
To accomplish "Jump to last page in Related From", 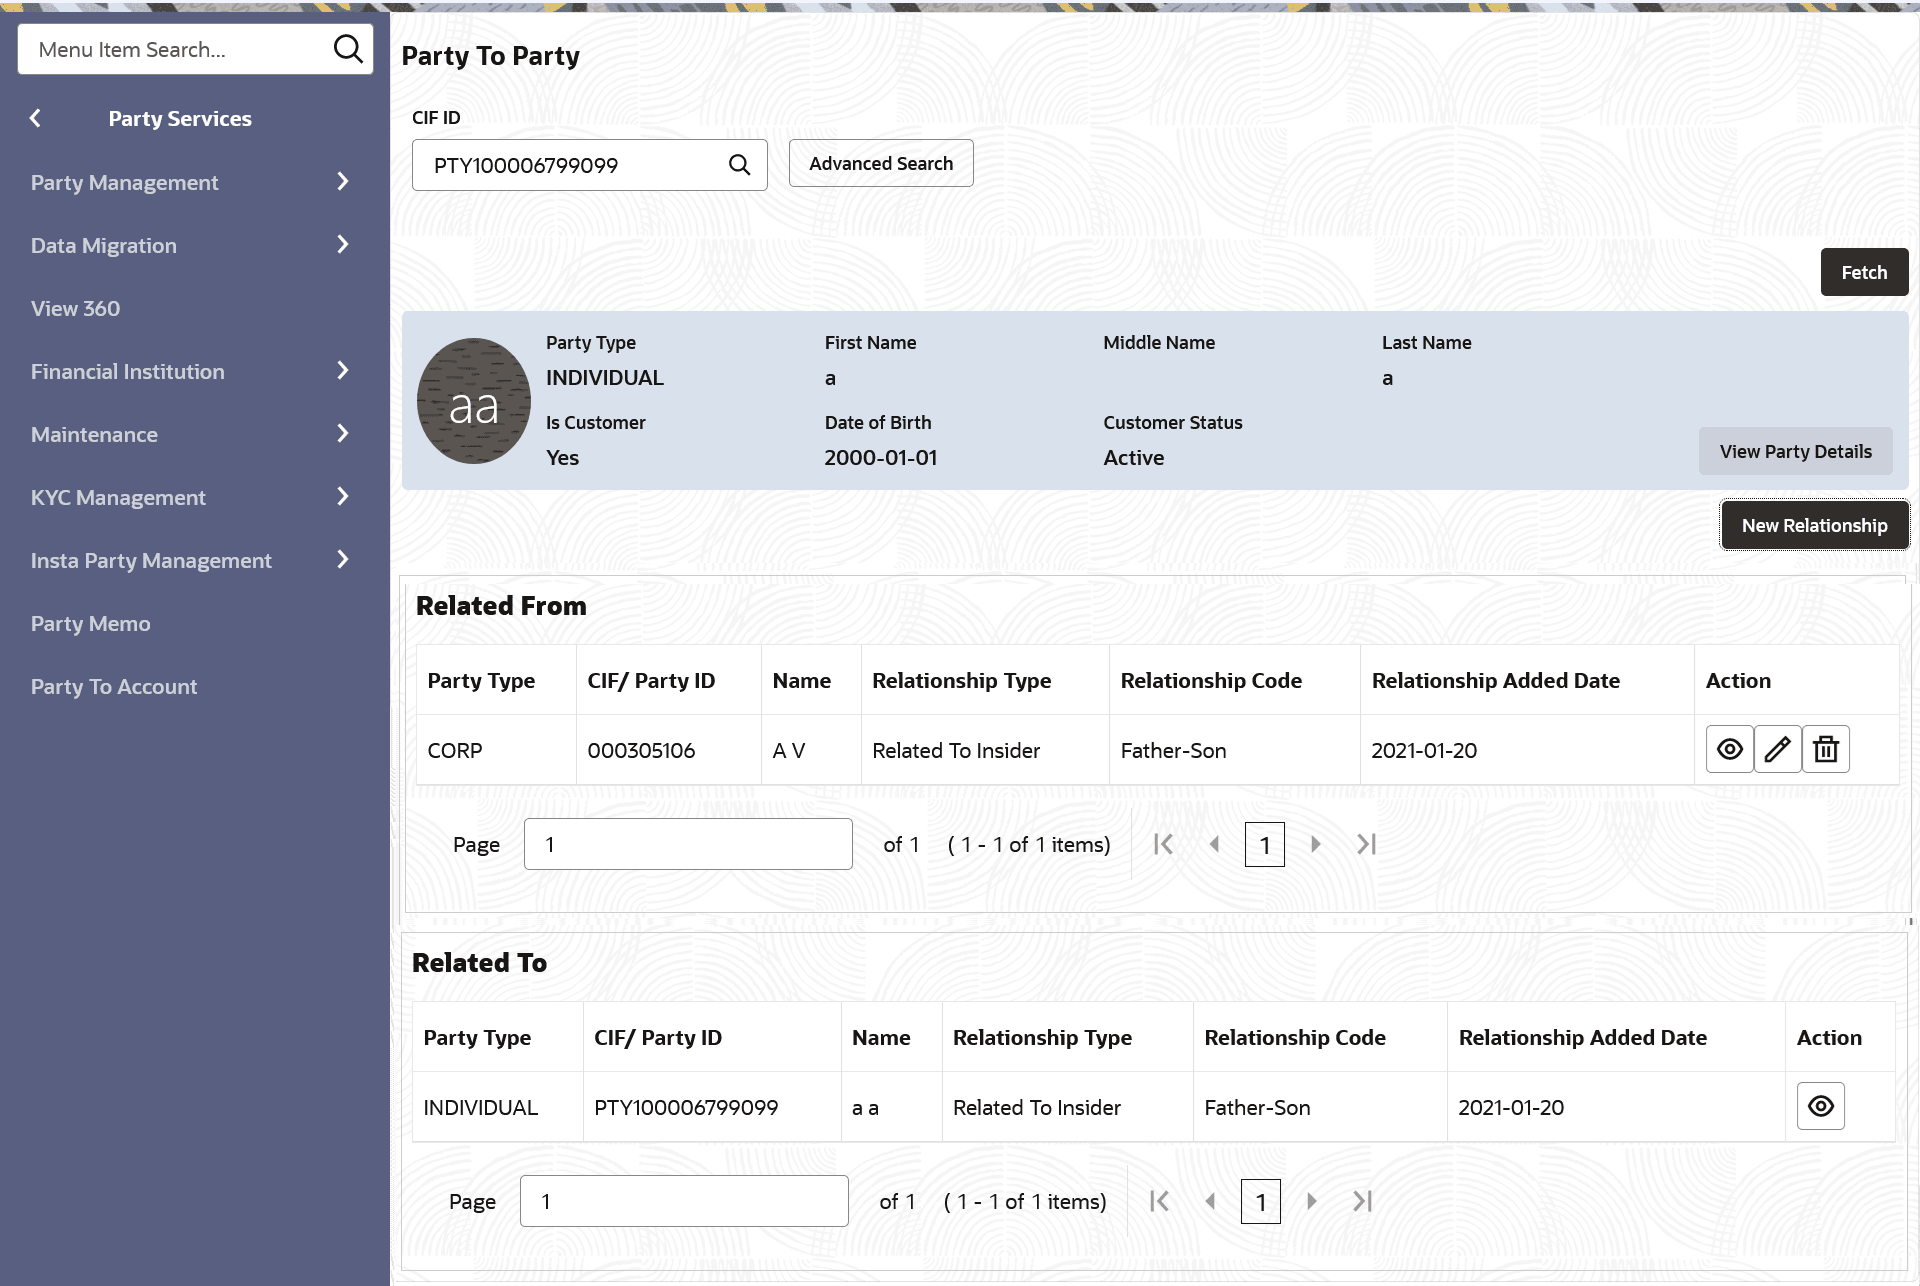I will pyautogui.click(x=1366, y=844).
